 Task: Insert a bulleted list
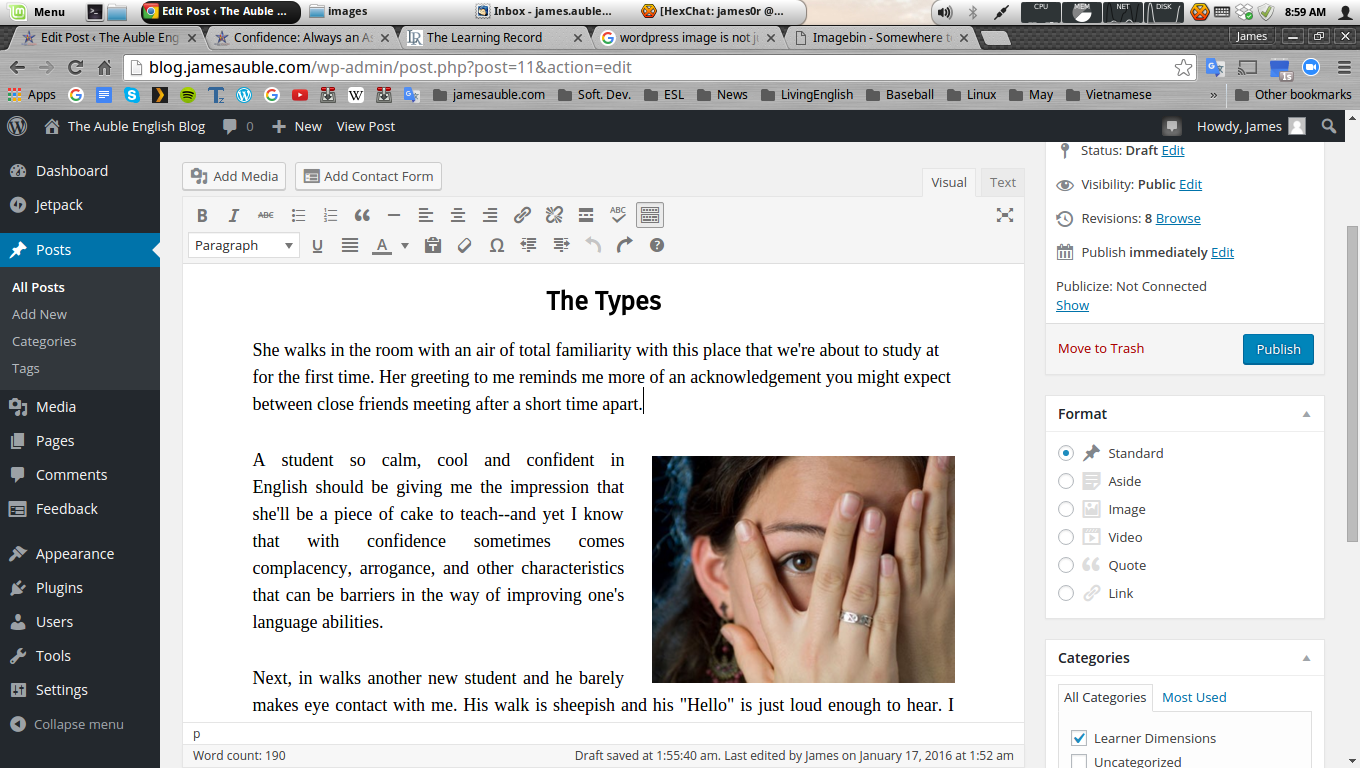[x=298, y=215]
